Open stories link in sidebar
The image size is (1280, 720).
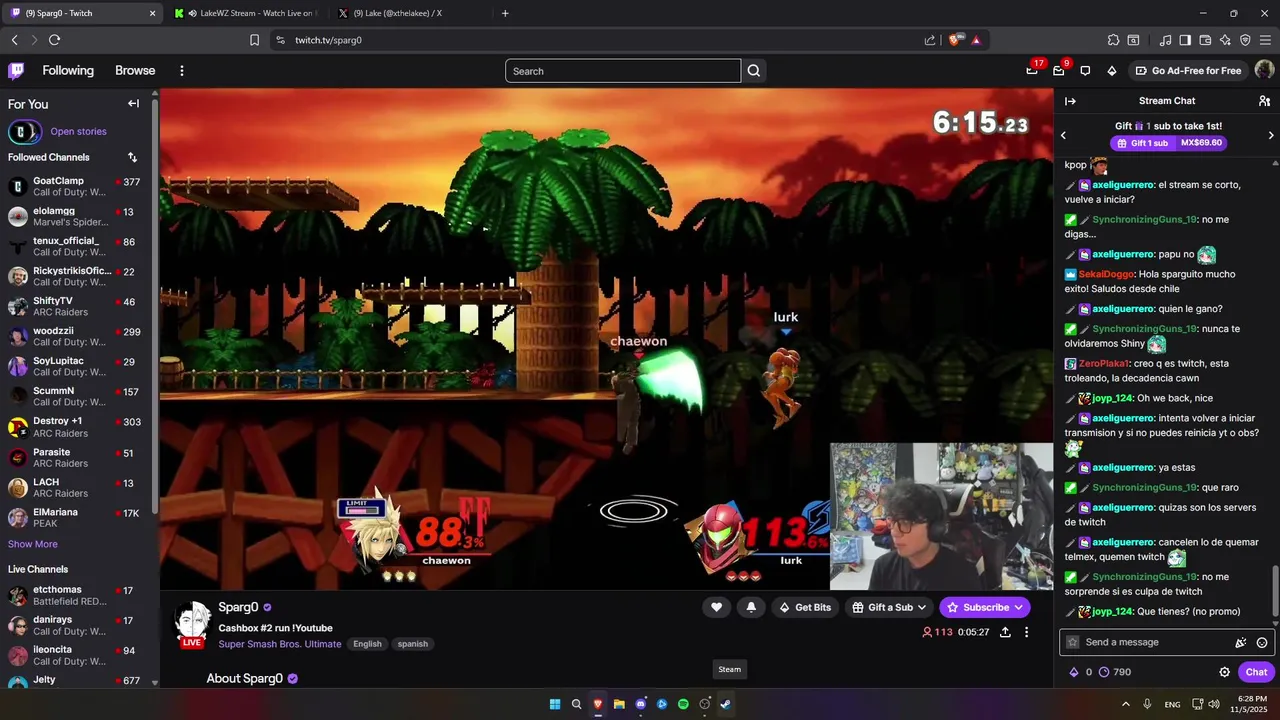[x=78, y=131]
